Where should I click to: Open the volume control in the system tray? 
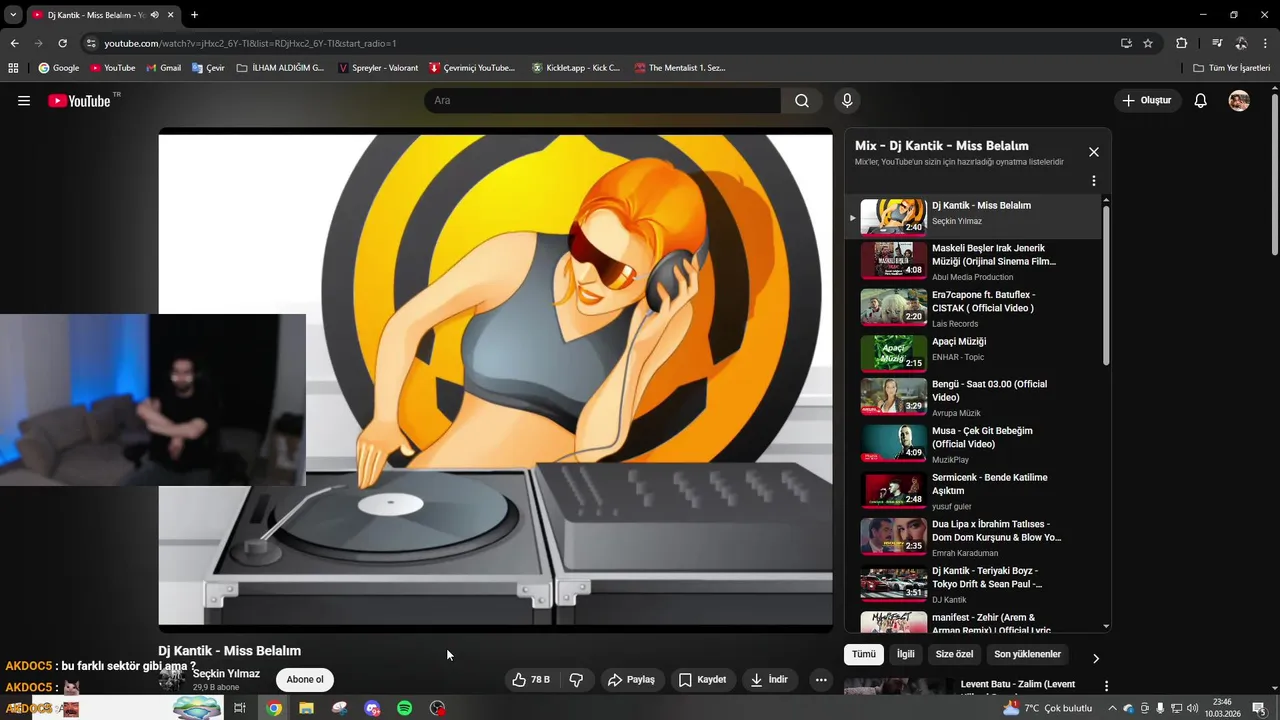pyautogui.click(x=1192, y=708)
